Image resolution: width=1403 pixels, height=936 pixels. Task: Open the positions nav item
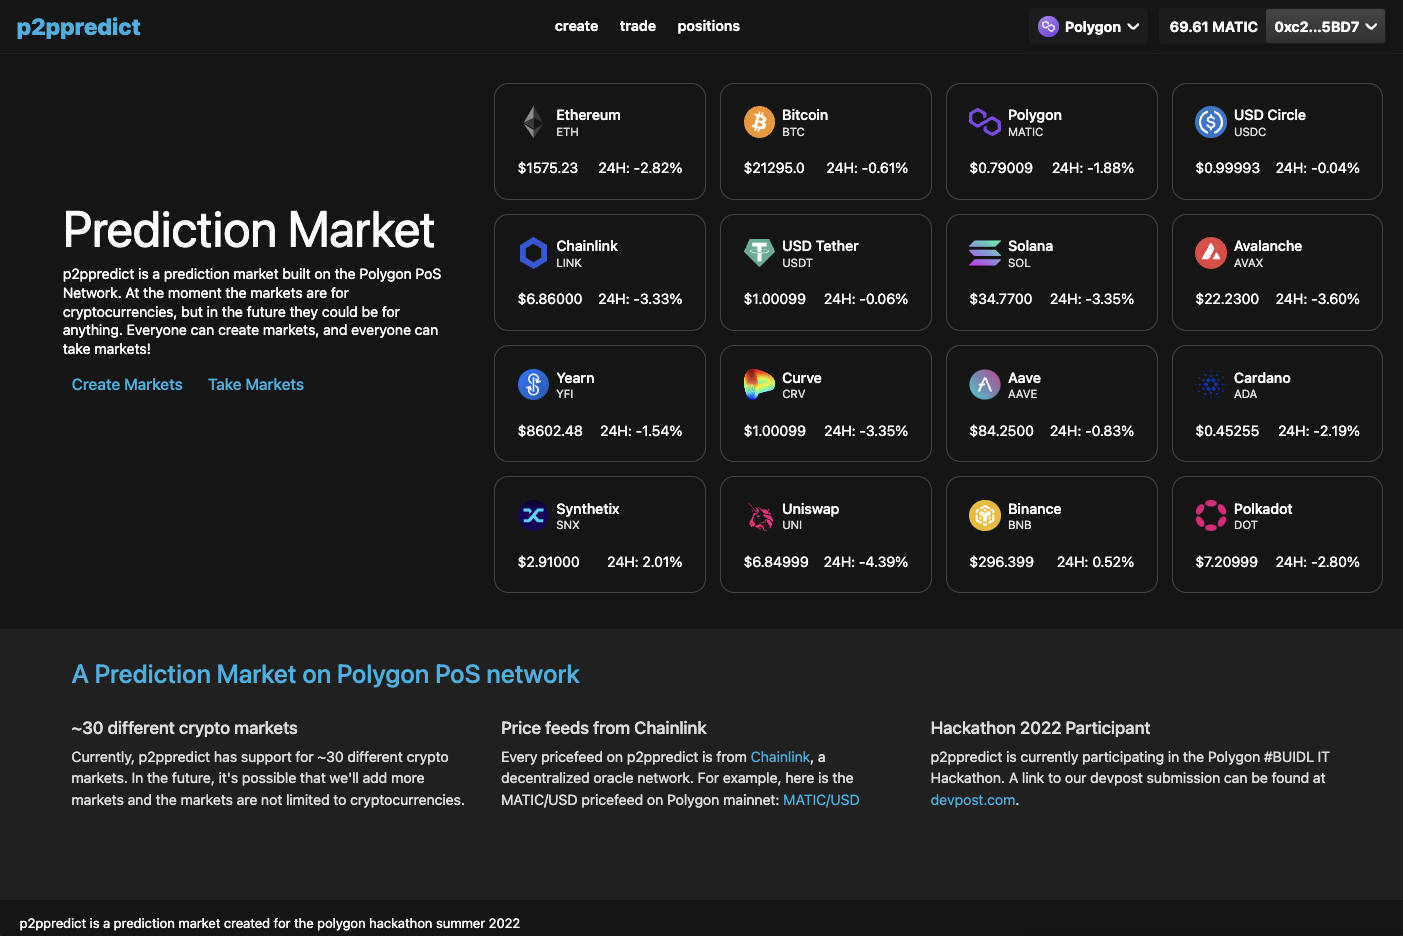click(x=708, y=26)
